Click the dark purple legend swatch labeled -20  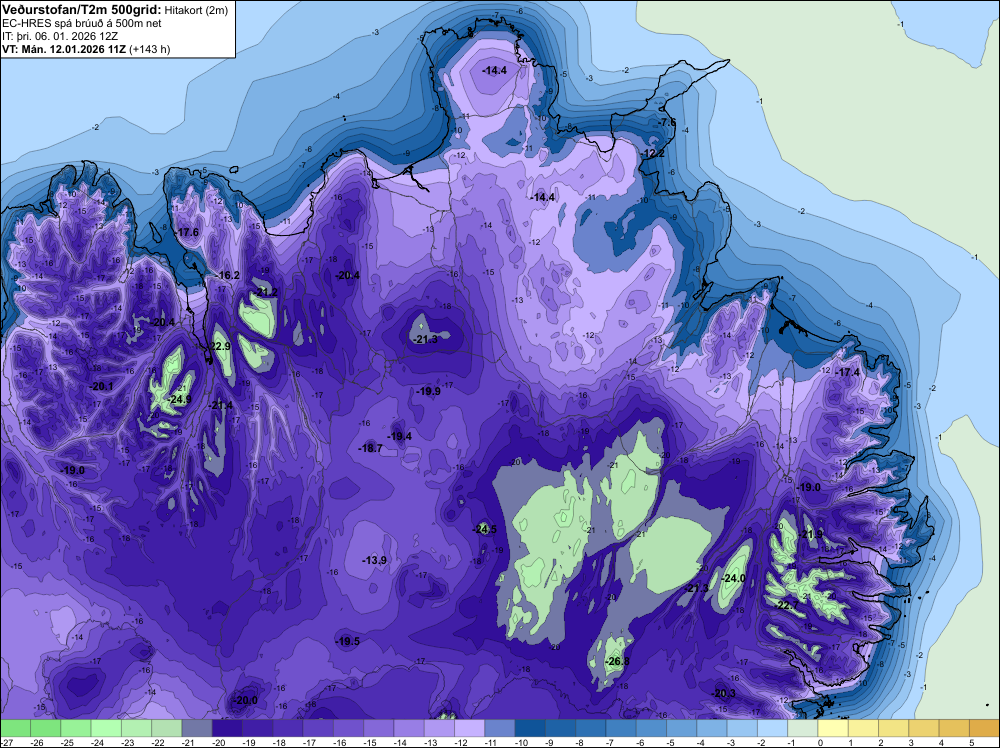[x=227, y=728]
